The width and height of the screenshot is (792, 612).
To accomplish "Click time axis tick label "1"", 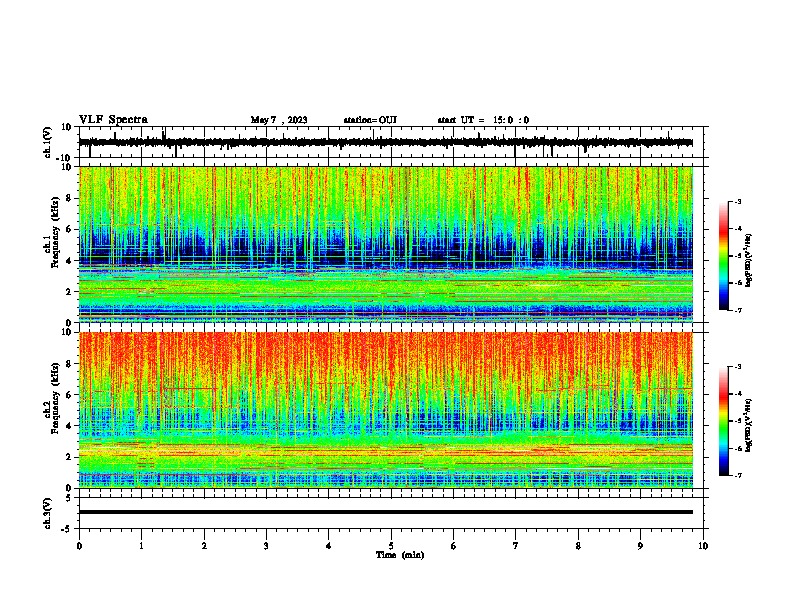I will pos(141,546).
